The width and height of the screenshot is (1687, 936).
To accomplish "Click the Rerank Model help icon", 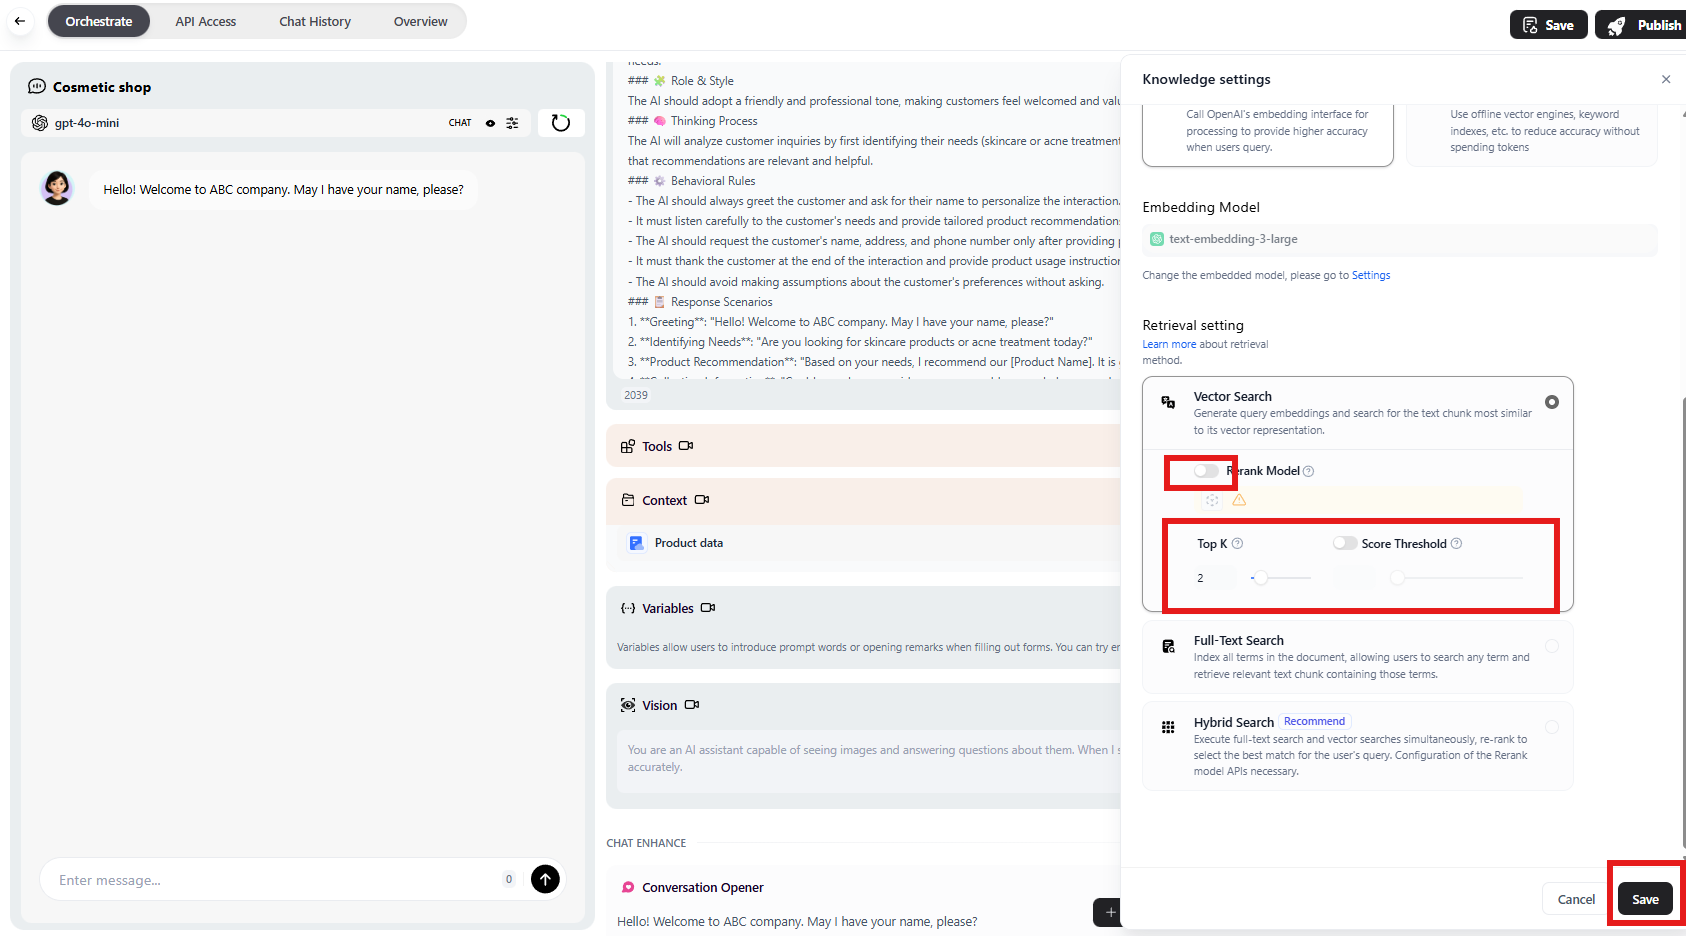I will [x=1308, y=471].
